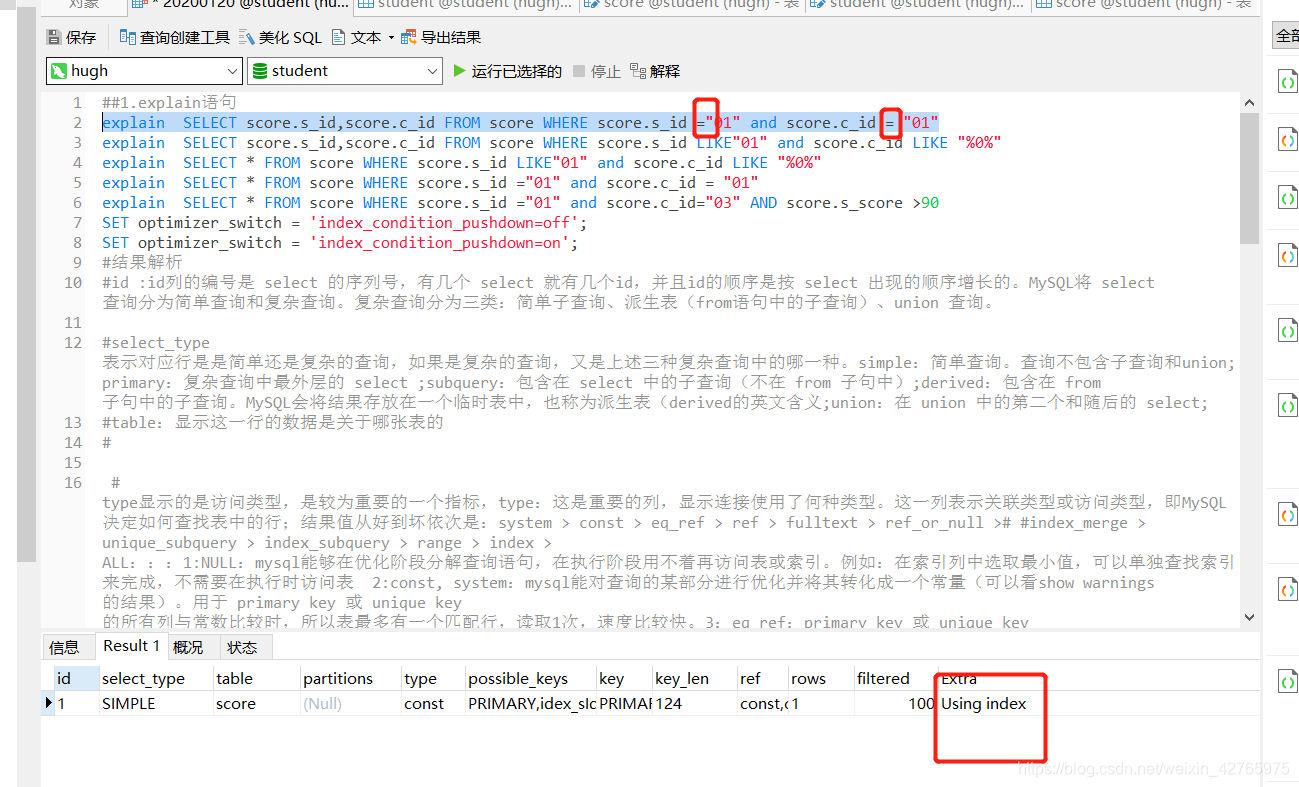Click the 美化 SQL beautify button
The width and height of the screenshot is (1299, 787).
(x=280, y=38)
